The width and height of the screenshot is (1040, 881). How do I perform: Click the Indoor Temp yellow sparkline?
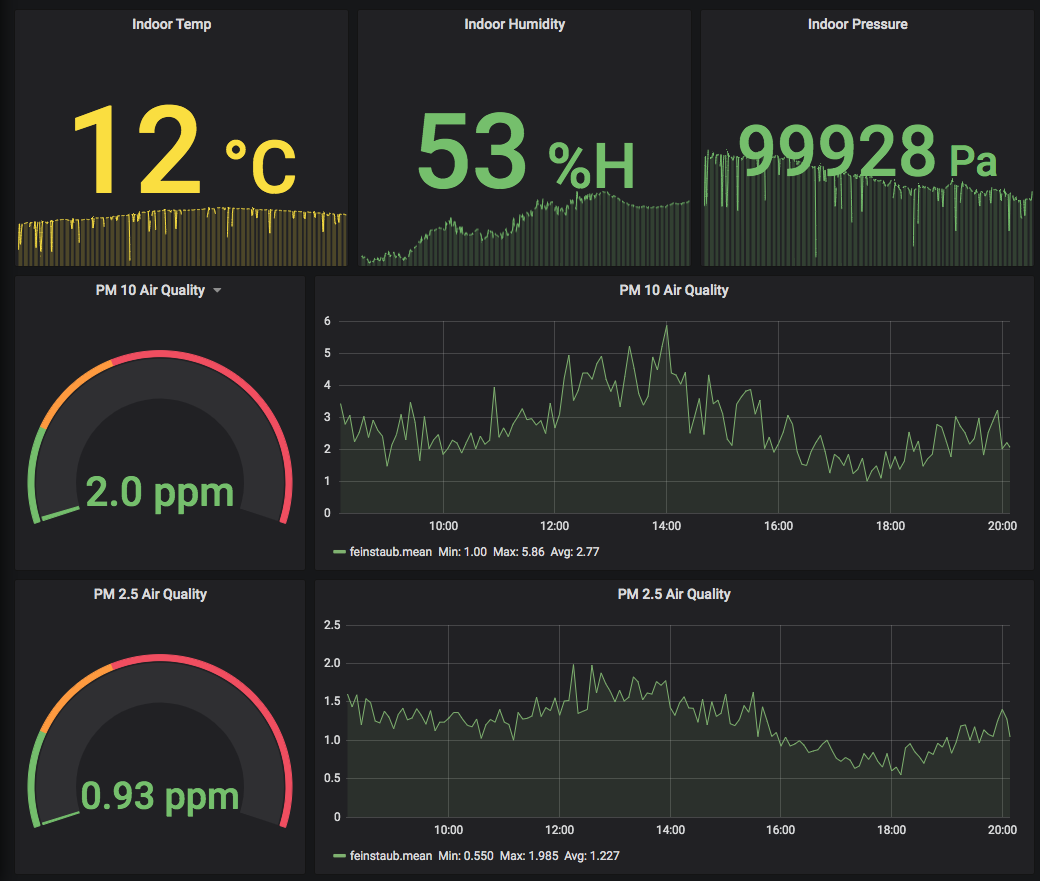tap(181, 237)
